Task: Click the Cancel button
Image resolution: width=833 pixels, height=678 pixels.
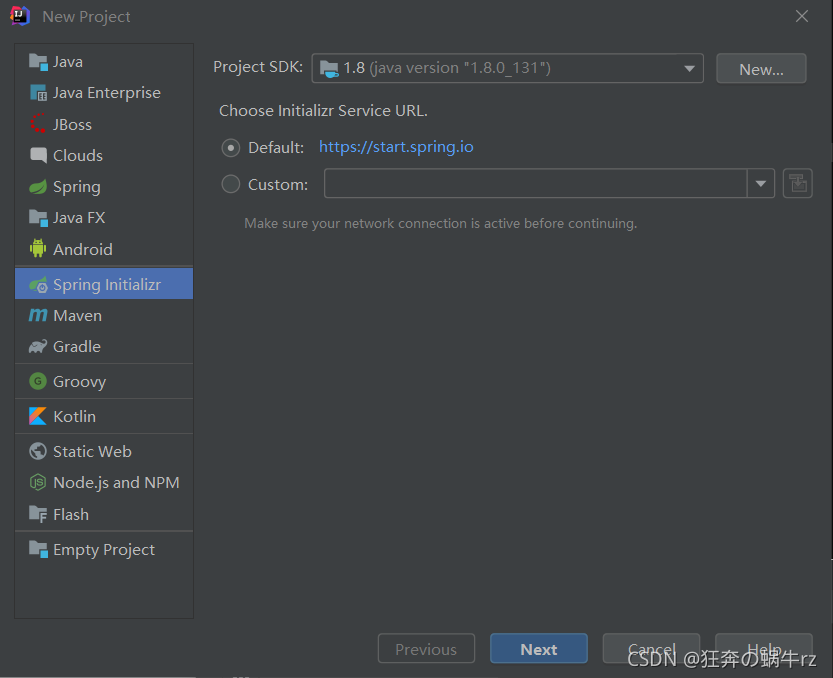Action: 651,649
